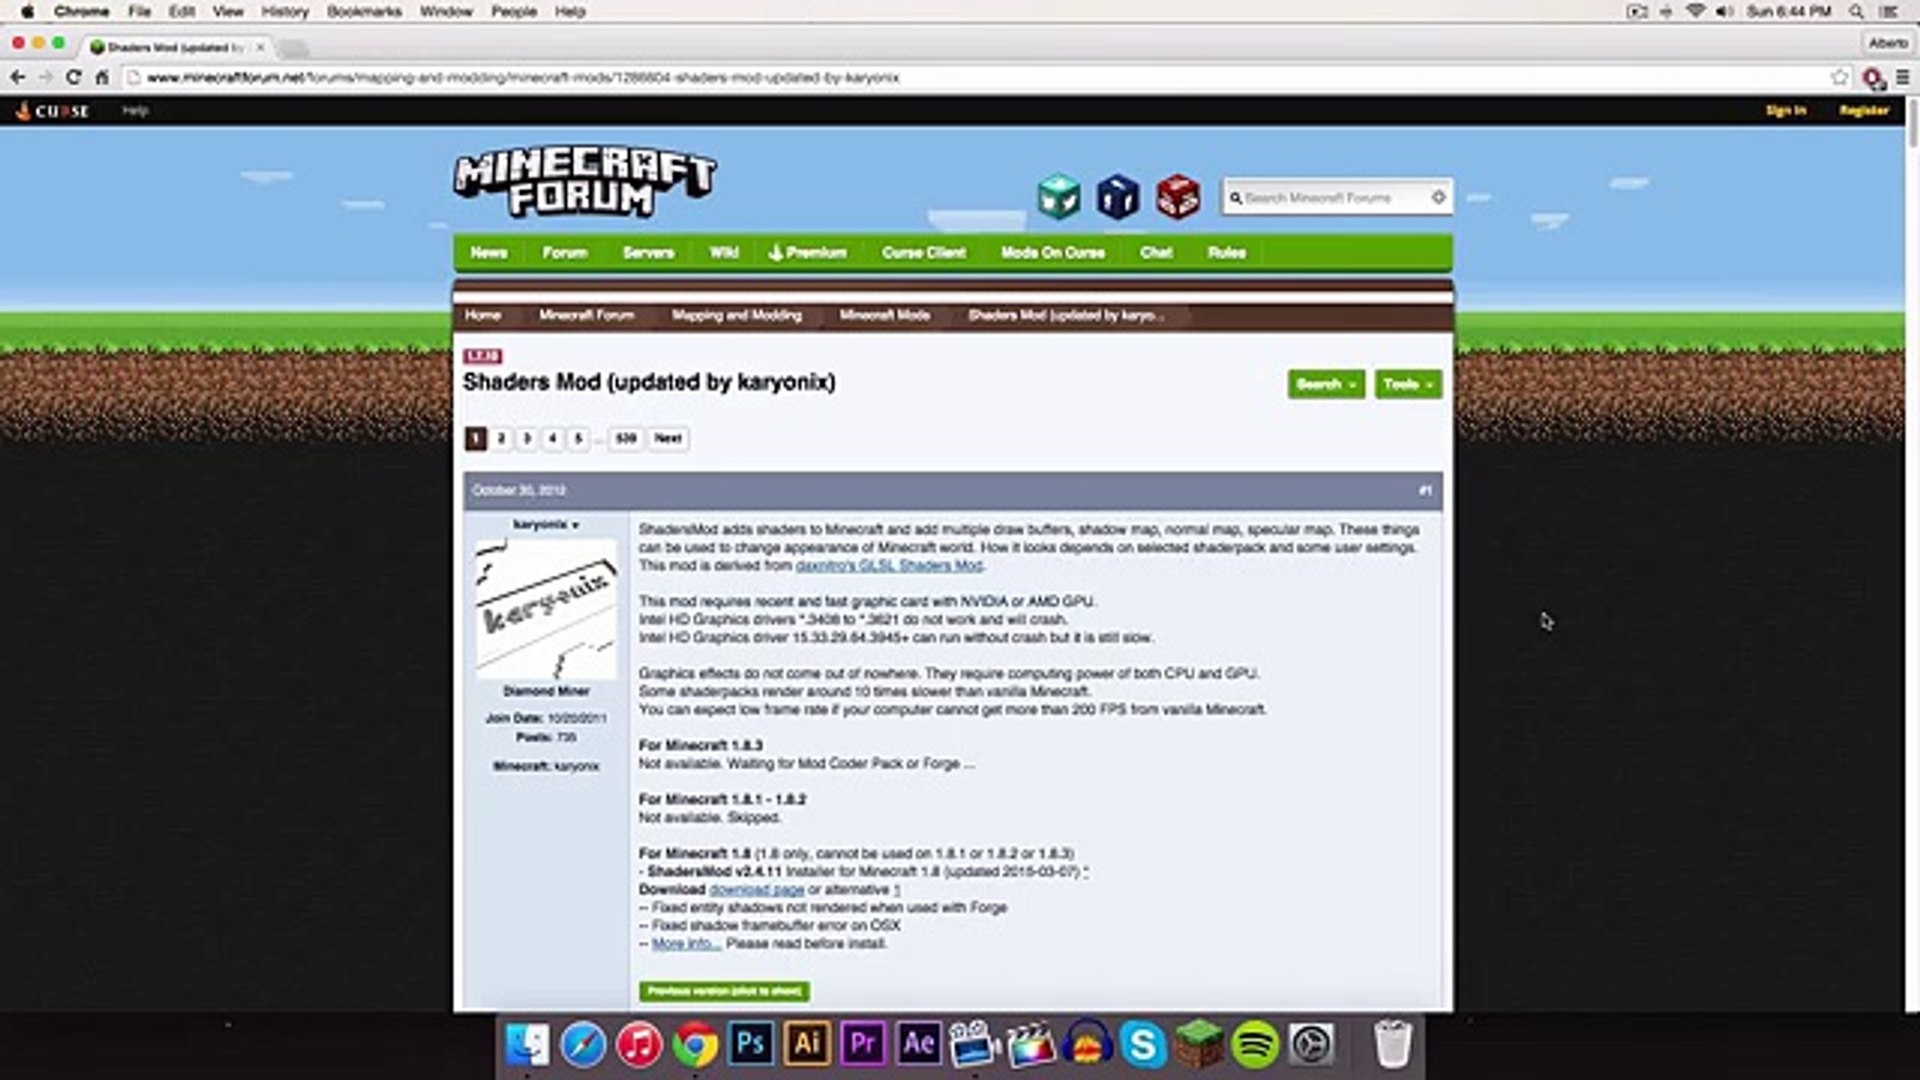Click the Minecraft Forum logo
The width and height of the screenshot is (1920, 1080).
[x=584, y=184]
